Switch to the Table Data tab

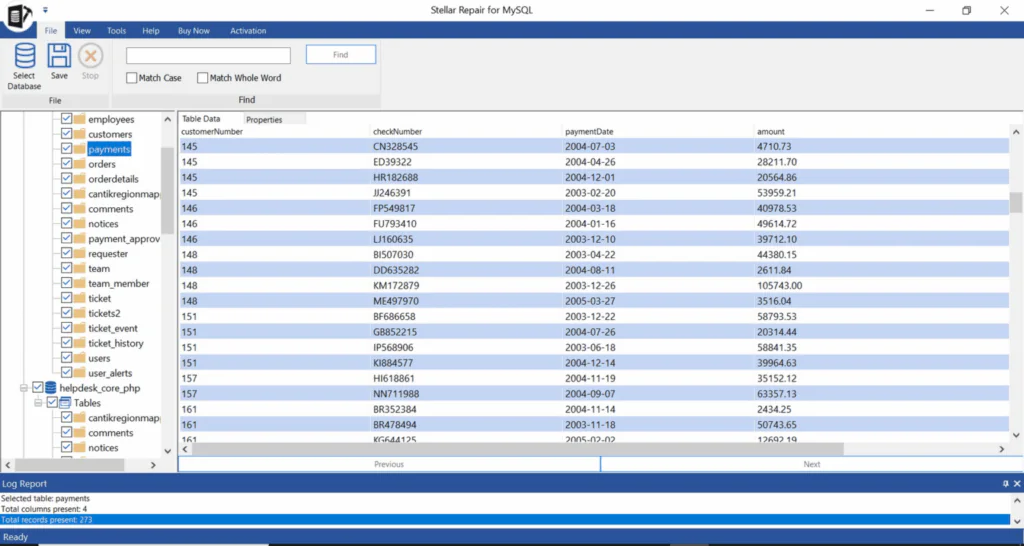tap(201, 119)
